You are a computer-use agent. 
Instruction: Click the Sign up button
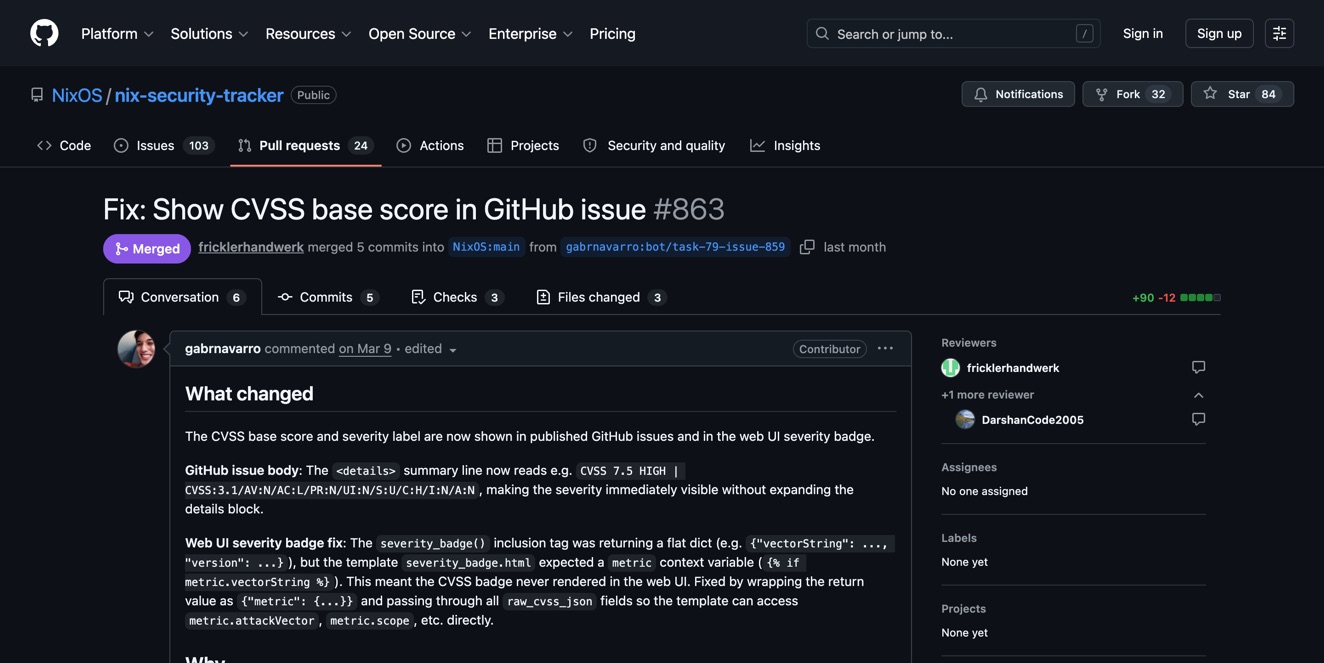point(1218,34)
